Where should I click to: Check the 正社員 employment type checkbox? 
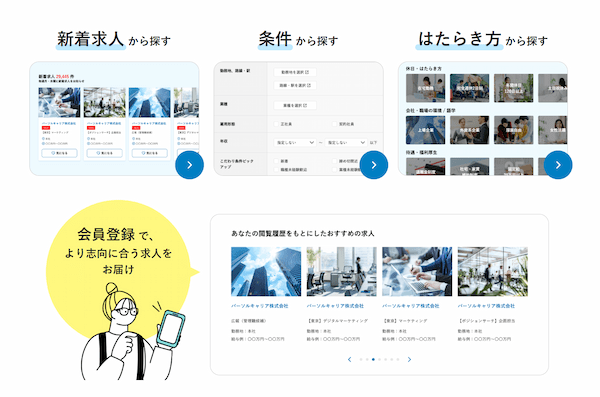276,124
